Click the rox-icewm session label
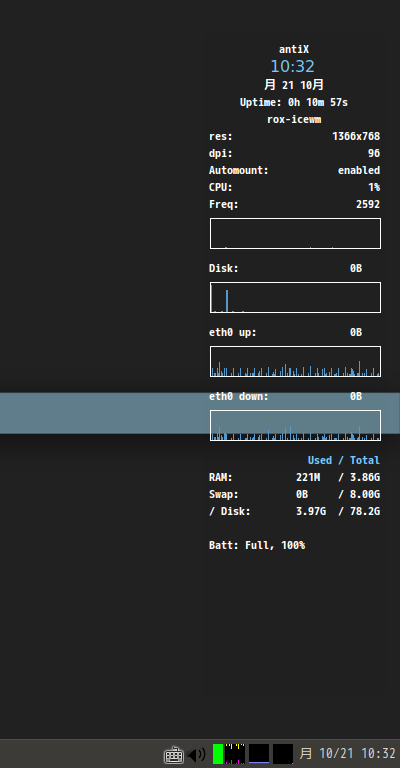This screenshot has height=768, width=400. tap(294, 120)
